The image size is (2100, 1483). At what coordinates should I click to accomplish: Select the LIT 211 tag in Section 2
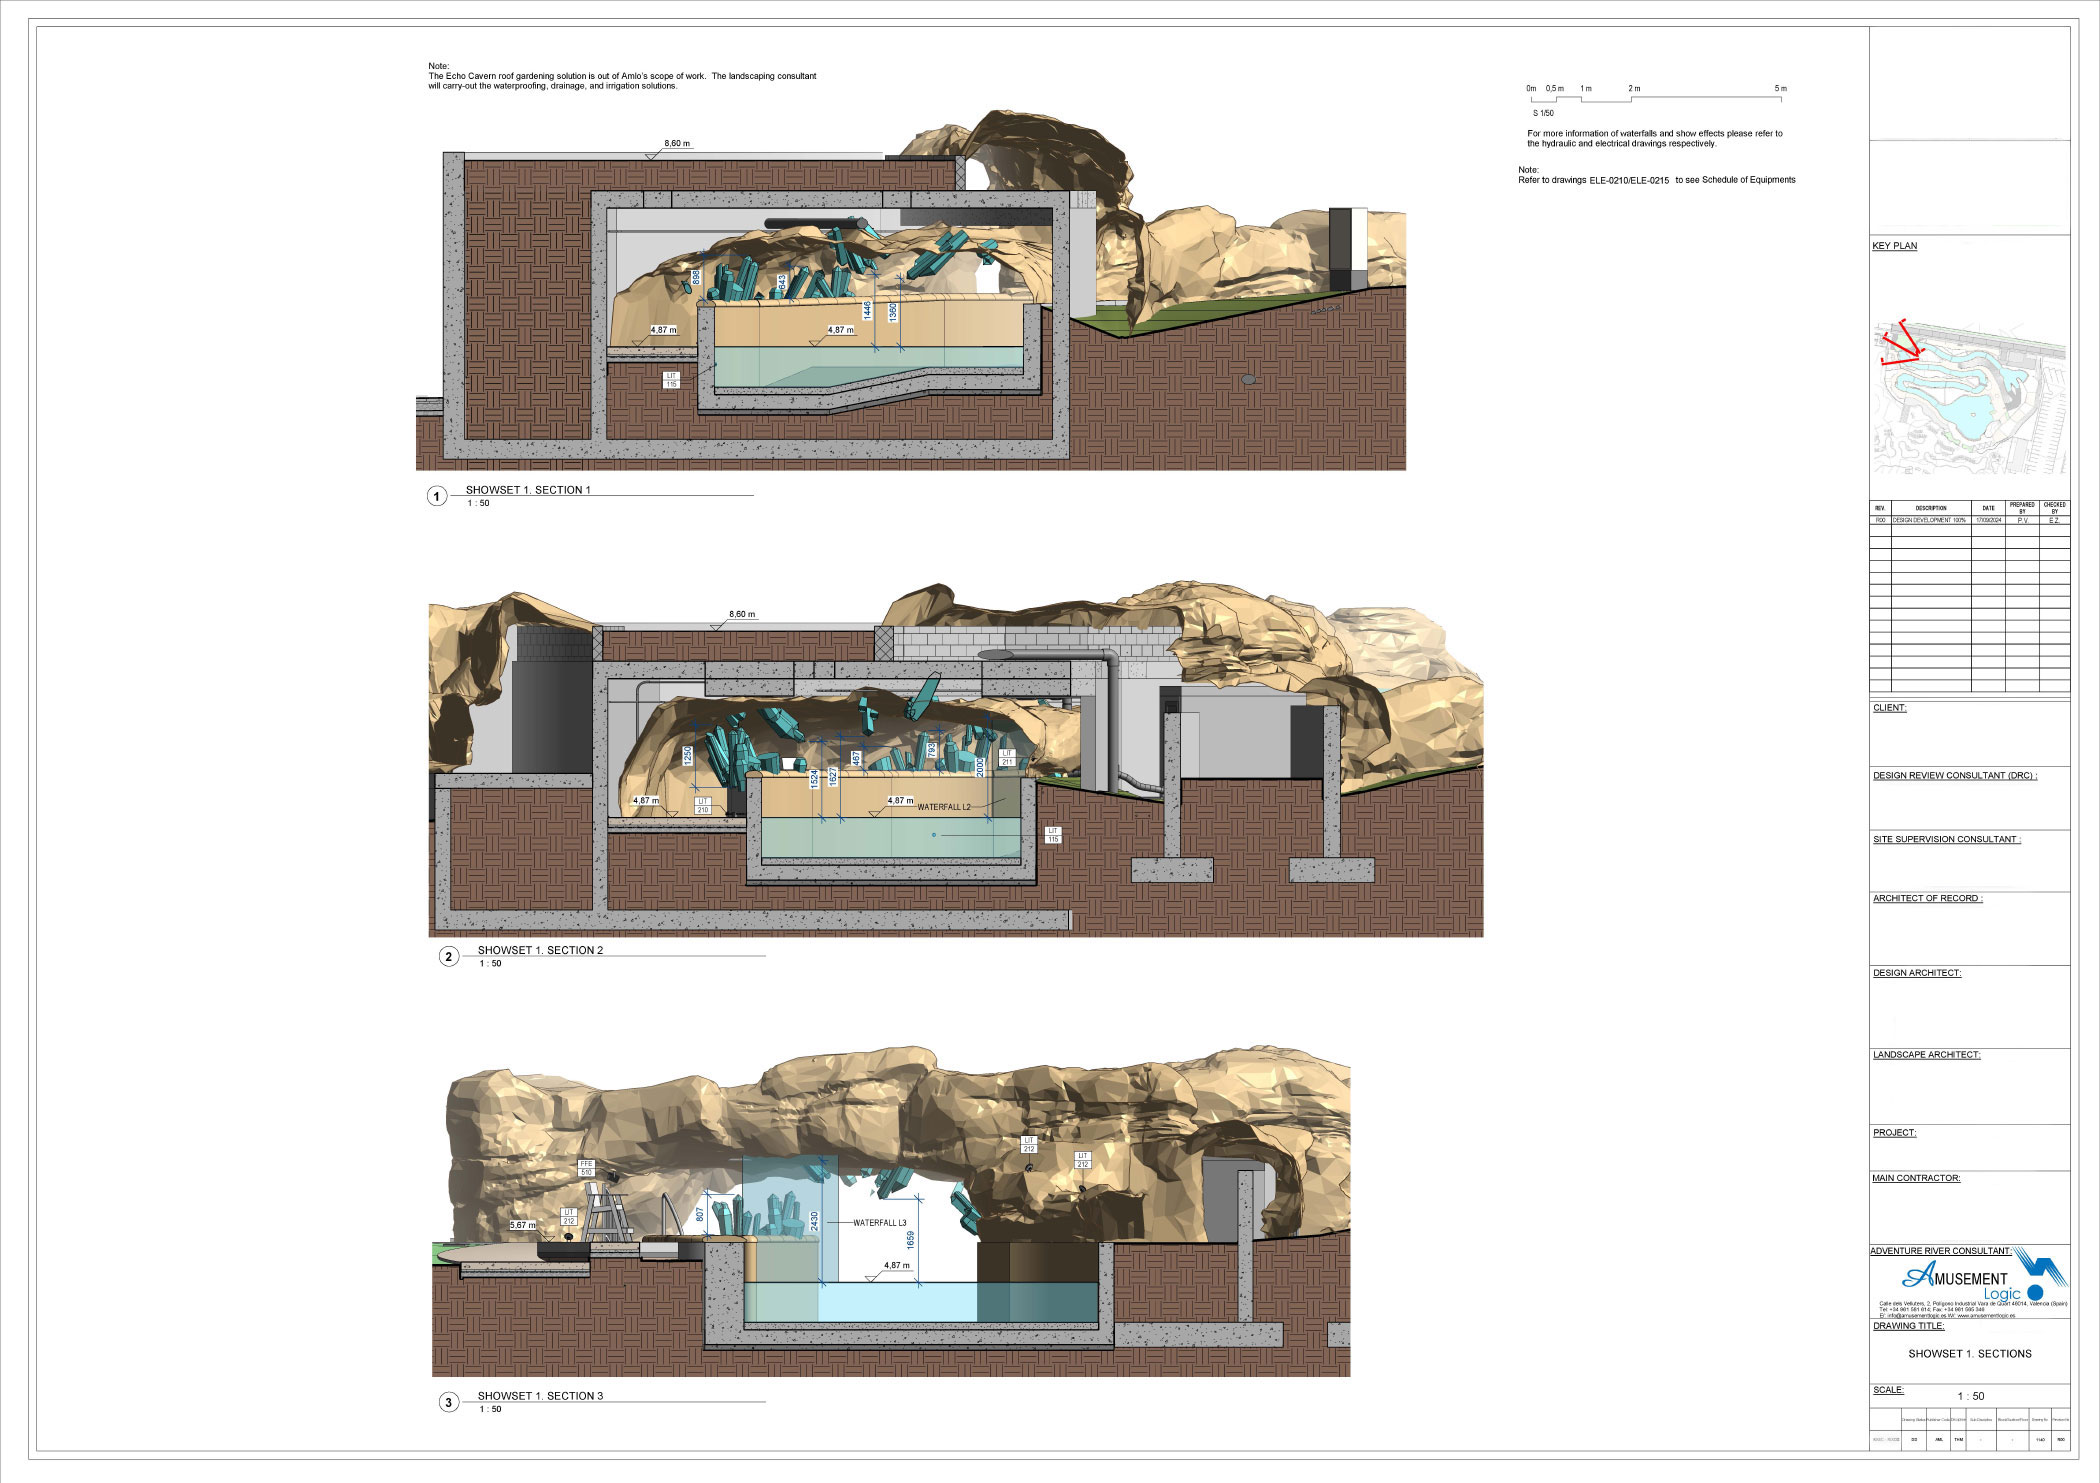pos(1007,757)
